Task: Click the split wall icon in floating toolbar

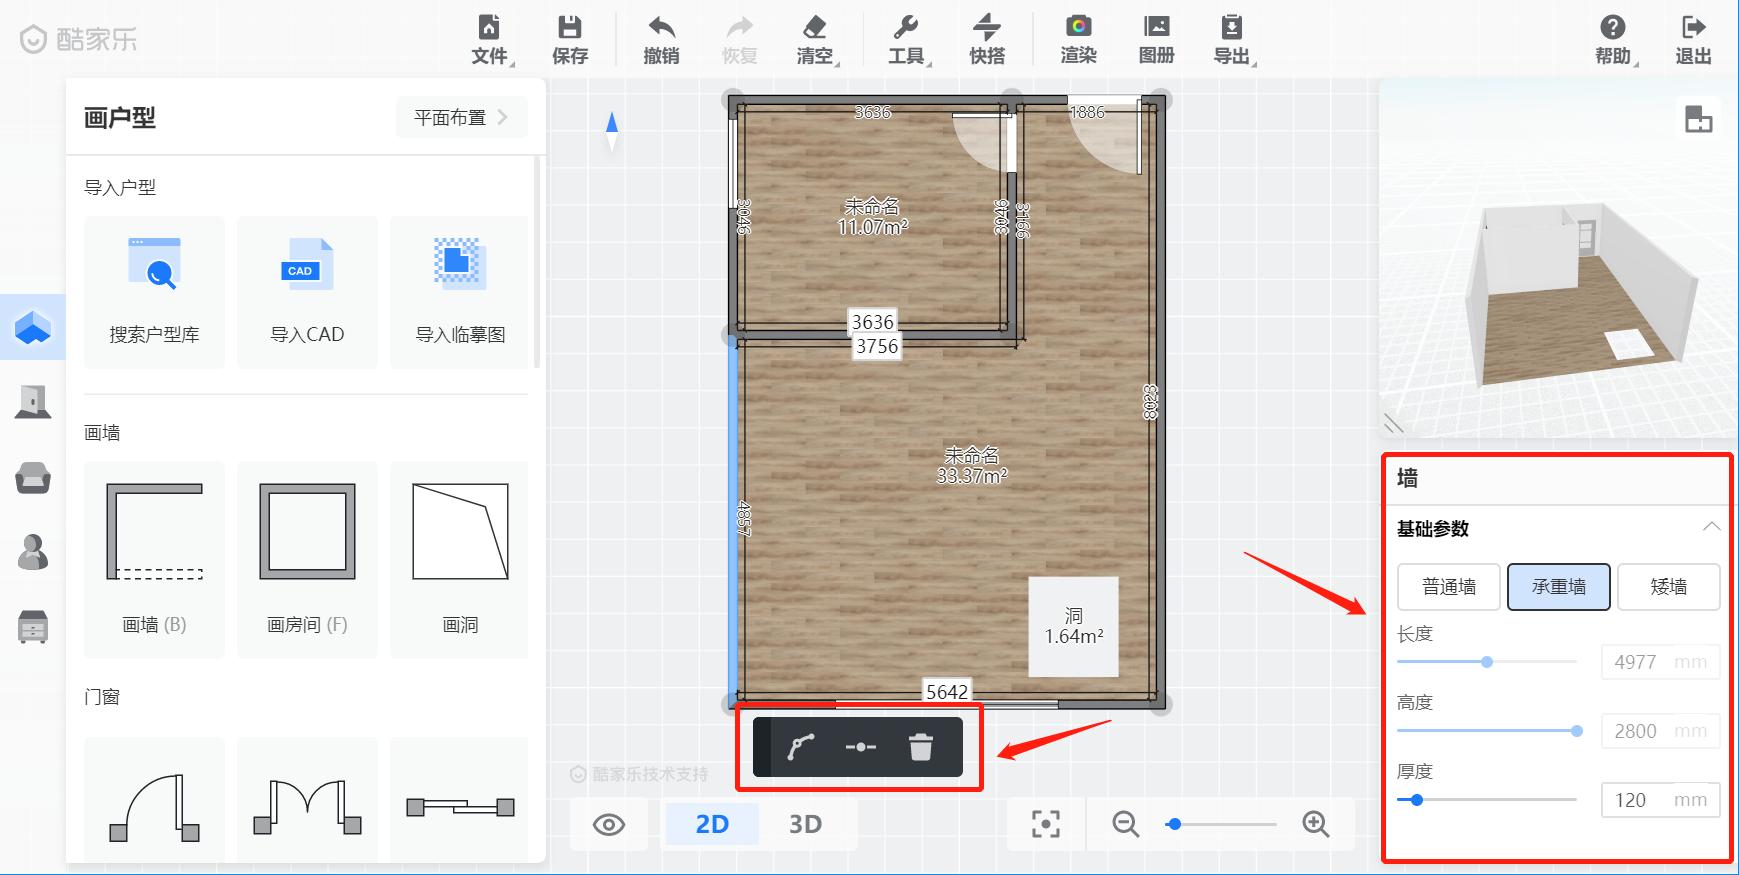Action: tap(860, 747)
